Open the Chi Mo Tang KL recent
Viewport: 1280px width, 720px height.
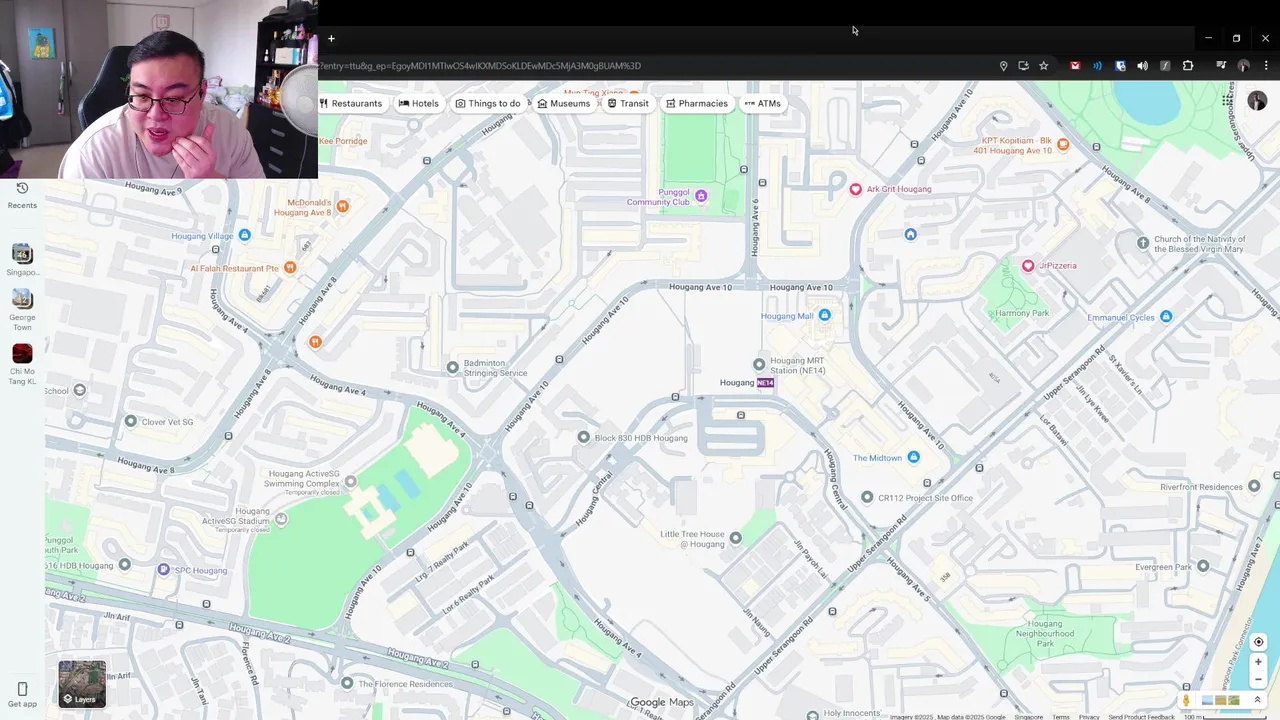22,353
